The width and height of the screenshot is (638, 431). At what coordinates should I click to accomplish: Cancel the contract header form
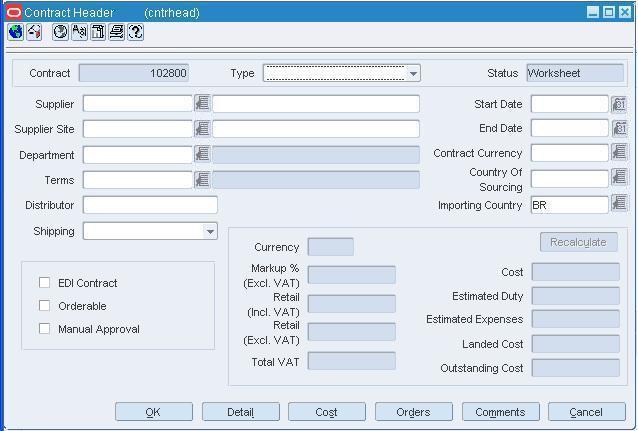point(587,412)
